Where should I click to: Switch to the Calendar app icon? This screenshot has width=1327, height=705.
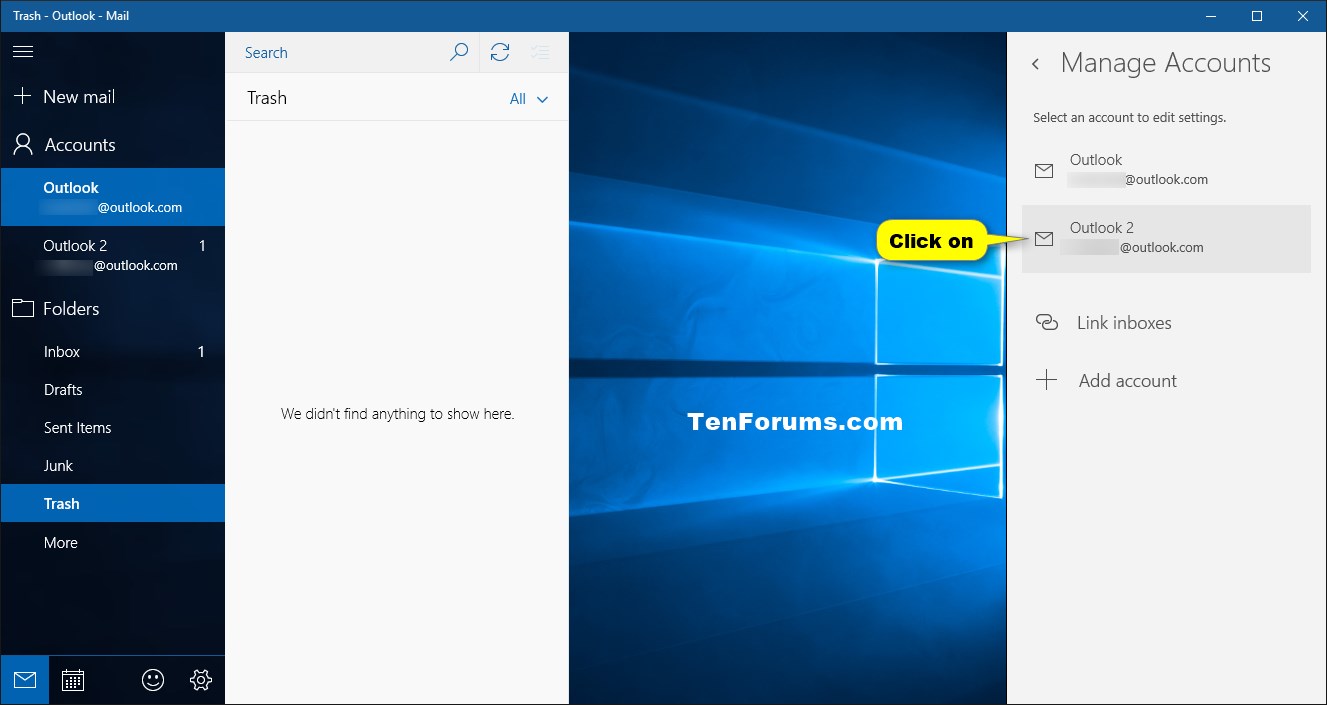pos(73,680)
